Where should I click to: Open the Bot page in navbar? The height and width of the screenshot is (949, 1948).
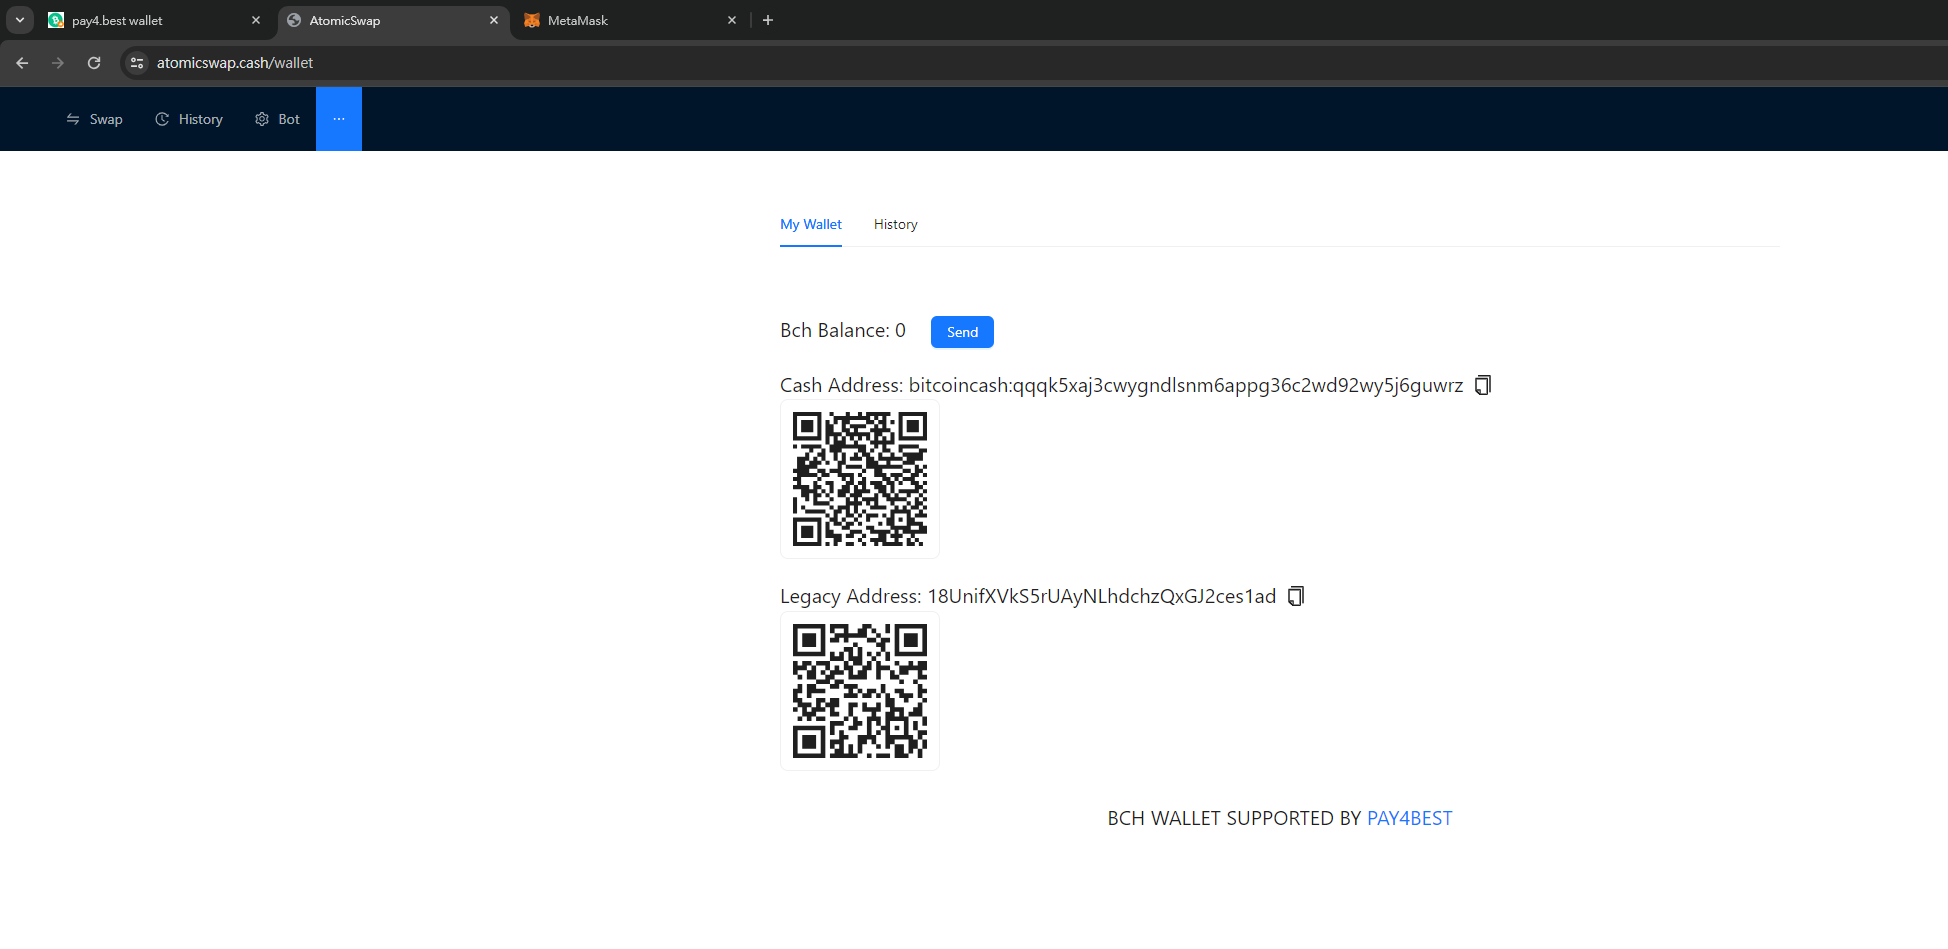point(277,119)
